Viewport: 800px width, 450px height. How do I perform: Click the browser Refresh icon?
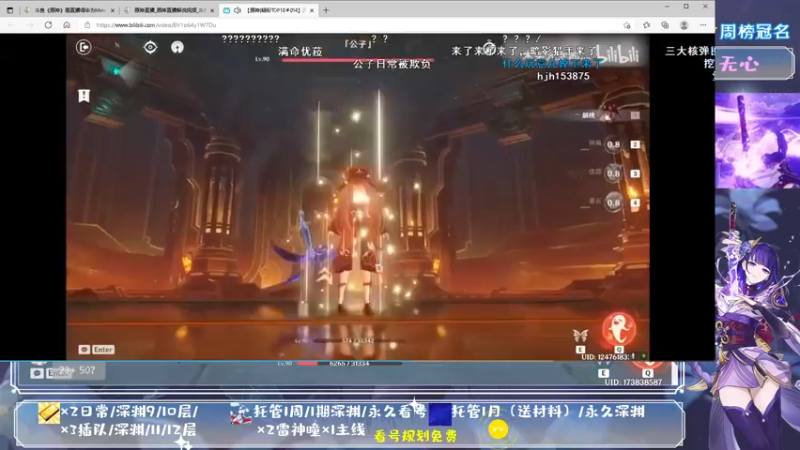[48, 24]
